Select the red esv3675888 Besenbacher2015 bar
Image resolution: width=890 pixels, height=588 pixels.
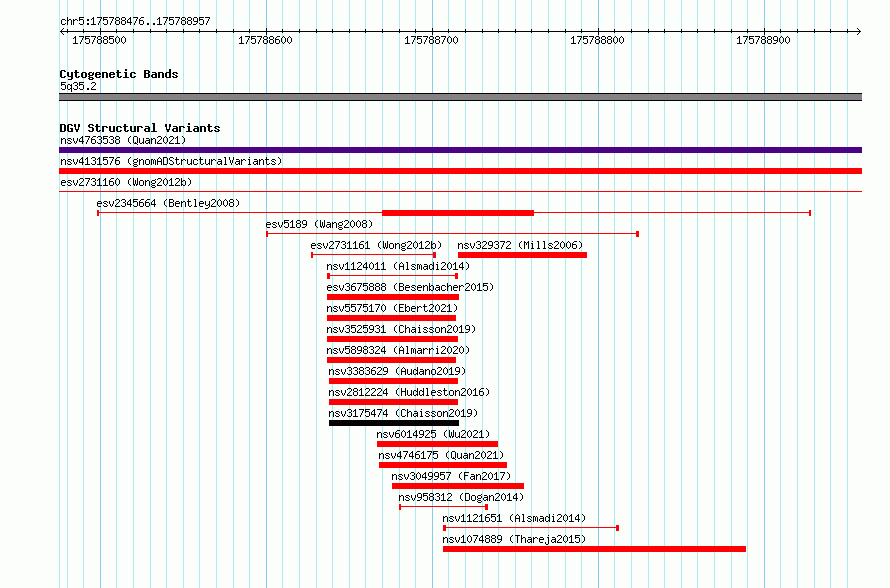393,297
